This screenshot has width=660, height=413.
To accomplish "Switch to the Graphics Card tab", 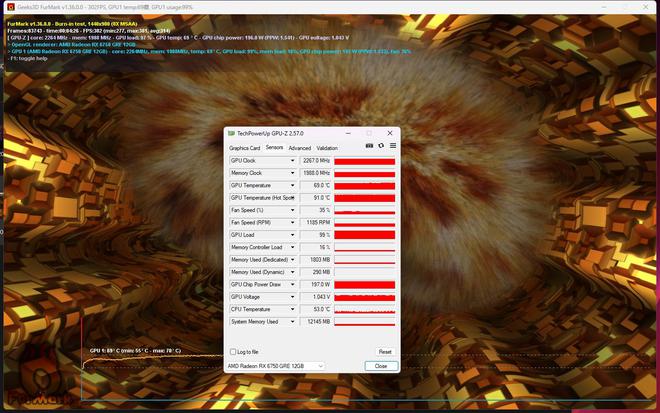I will click(245, 148).
